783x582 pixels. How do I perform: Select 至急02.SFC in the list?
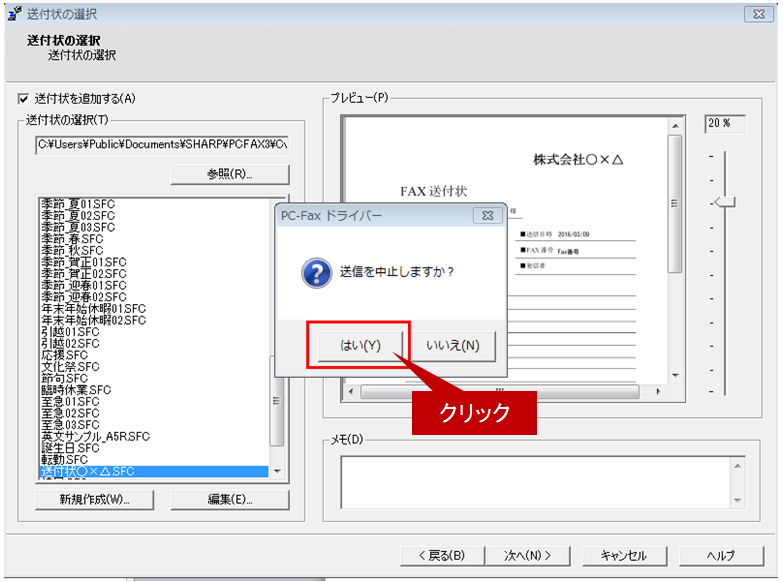(x=70, y=413)
